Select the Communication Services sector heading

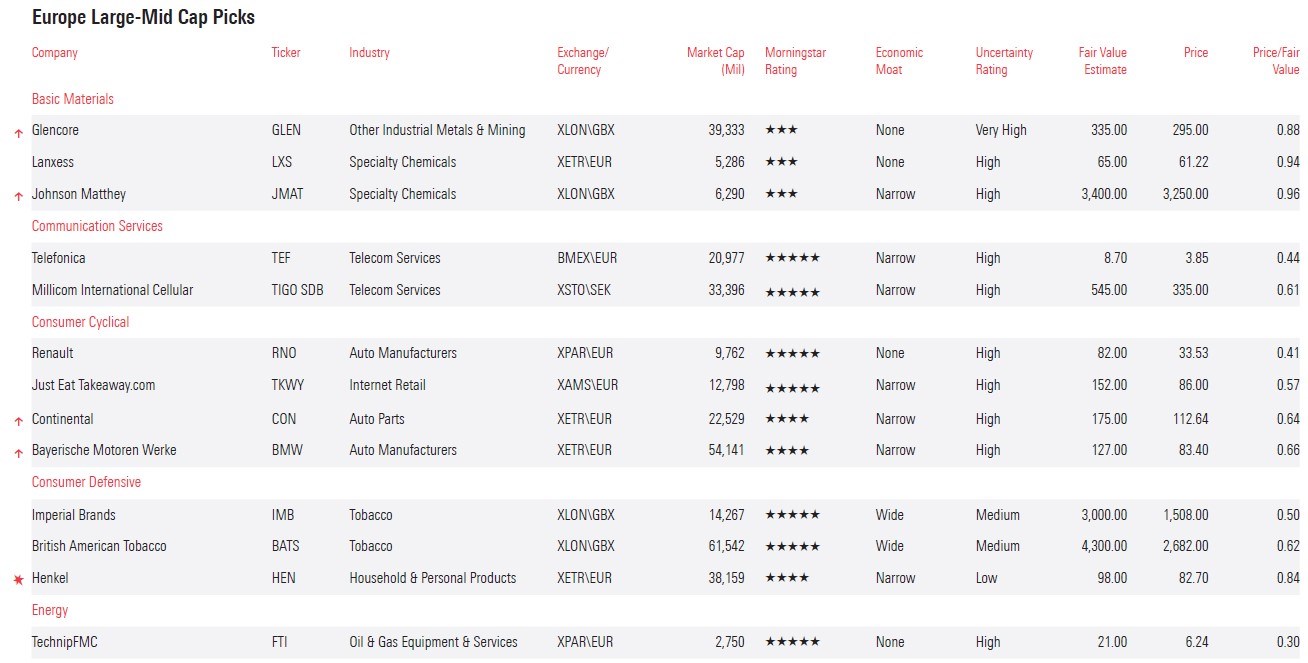(x=97, y=226)
